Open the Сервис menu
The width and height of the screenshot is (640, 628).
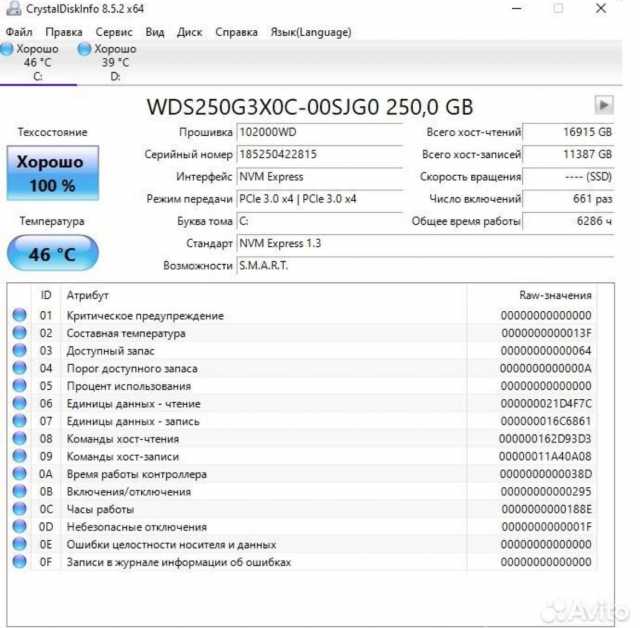114,32
